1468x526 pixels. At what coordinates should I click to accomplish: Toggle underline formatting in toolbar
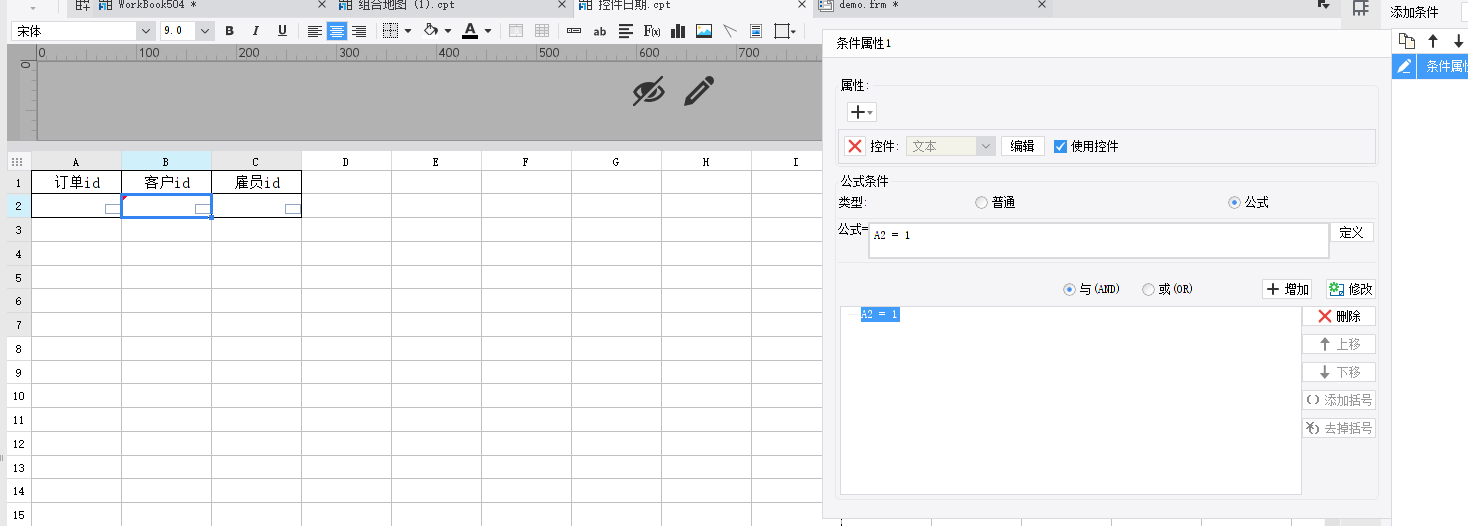[x=282, y=31]
